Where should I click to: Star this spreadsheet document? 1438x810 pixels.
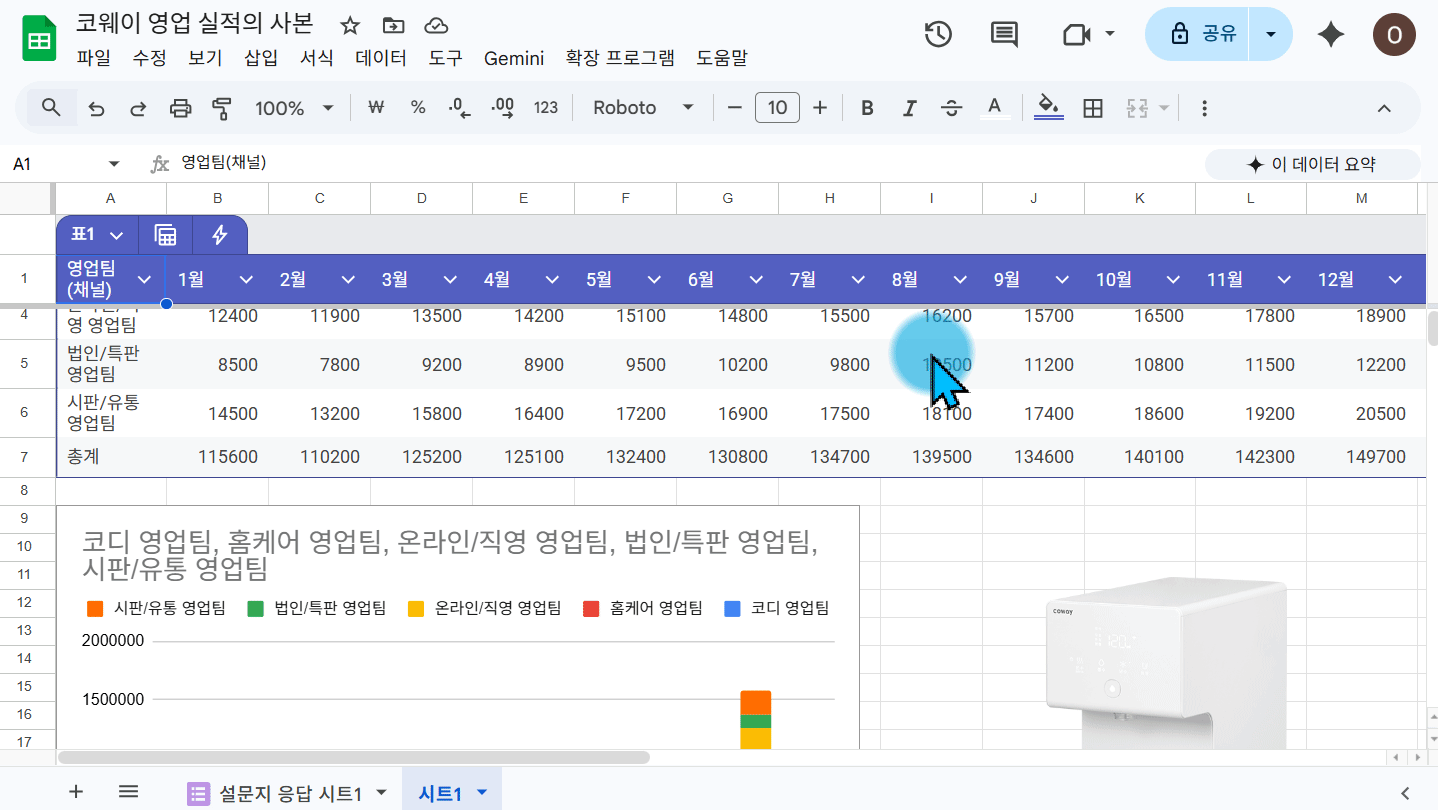[350, 26]
